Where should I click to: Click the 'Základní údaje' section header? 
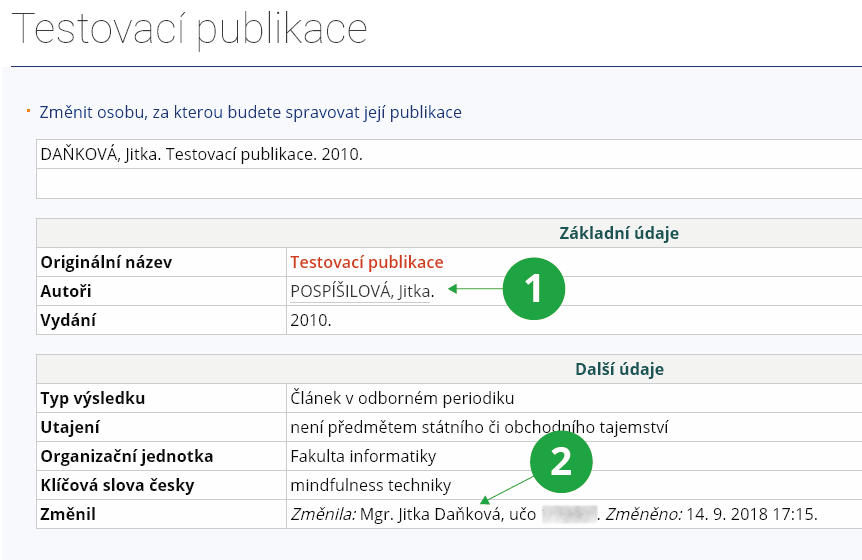coord(618,233)
